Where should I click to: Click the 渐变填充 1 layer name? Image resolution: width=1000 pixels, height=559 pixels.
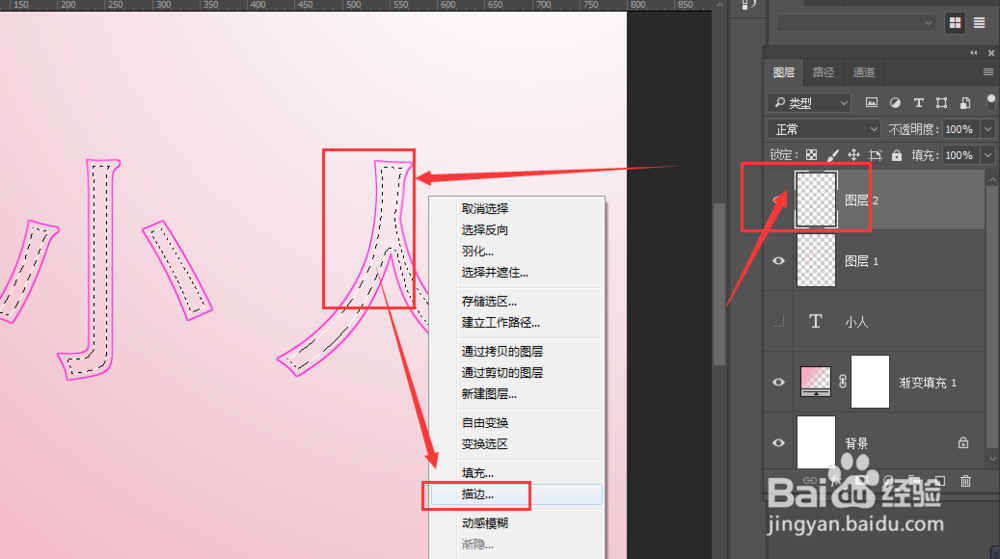[927, 382]
